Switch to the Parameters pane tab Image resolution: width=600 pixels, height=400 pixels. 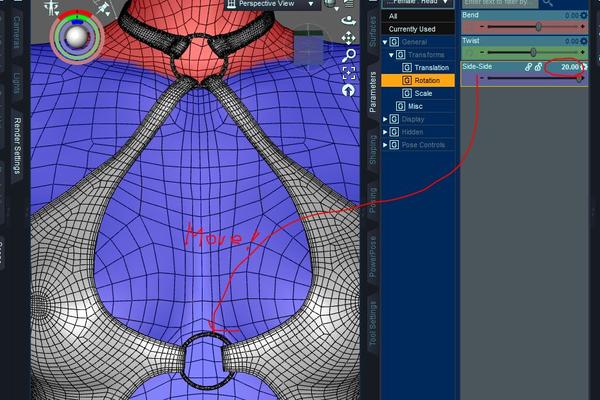coord(373,92)
